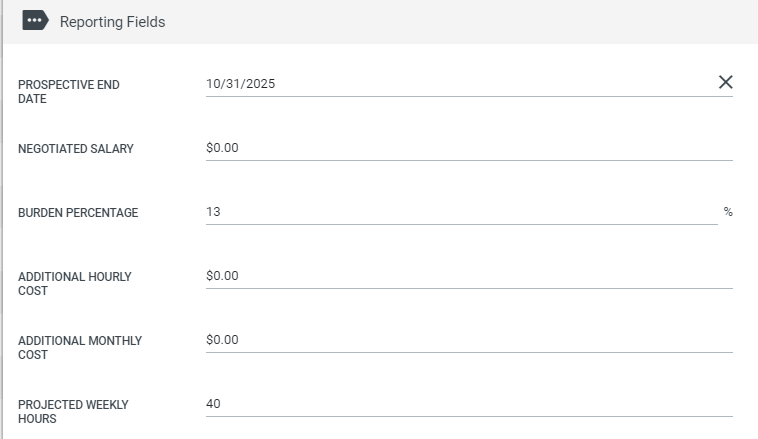This screenshot has width=758, height=439.
Task: Click the ADDITIONAL HOURLY COST label
Action: pos(75,283)
